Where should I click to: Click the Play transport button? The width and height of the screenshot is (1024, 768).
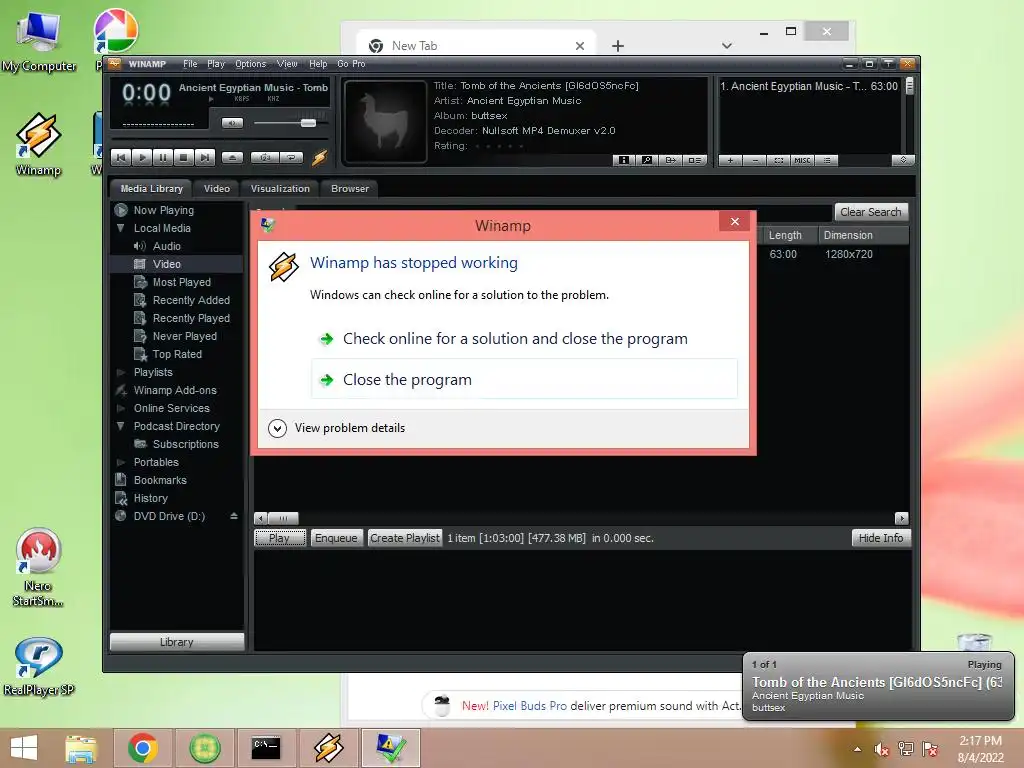click(x=142, y=157)
